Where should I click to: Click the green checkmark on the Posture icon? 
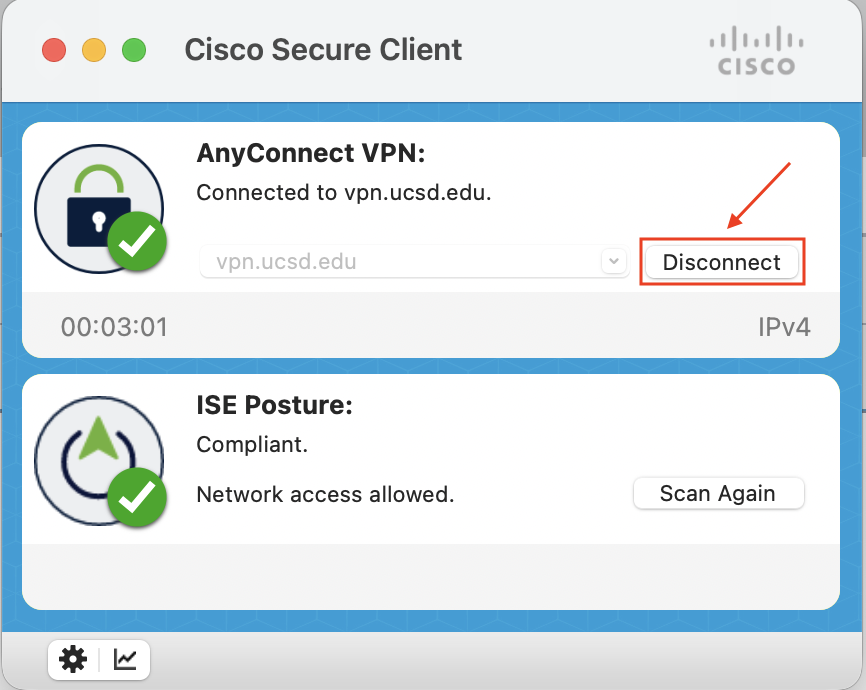click(x=137, y=498)
